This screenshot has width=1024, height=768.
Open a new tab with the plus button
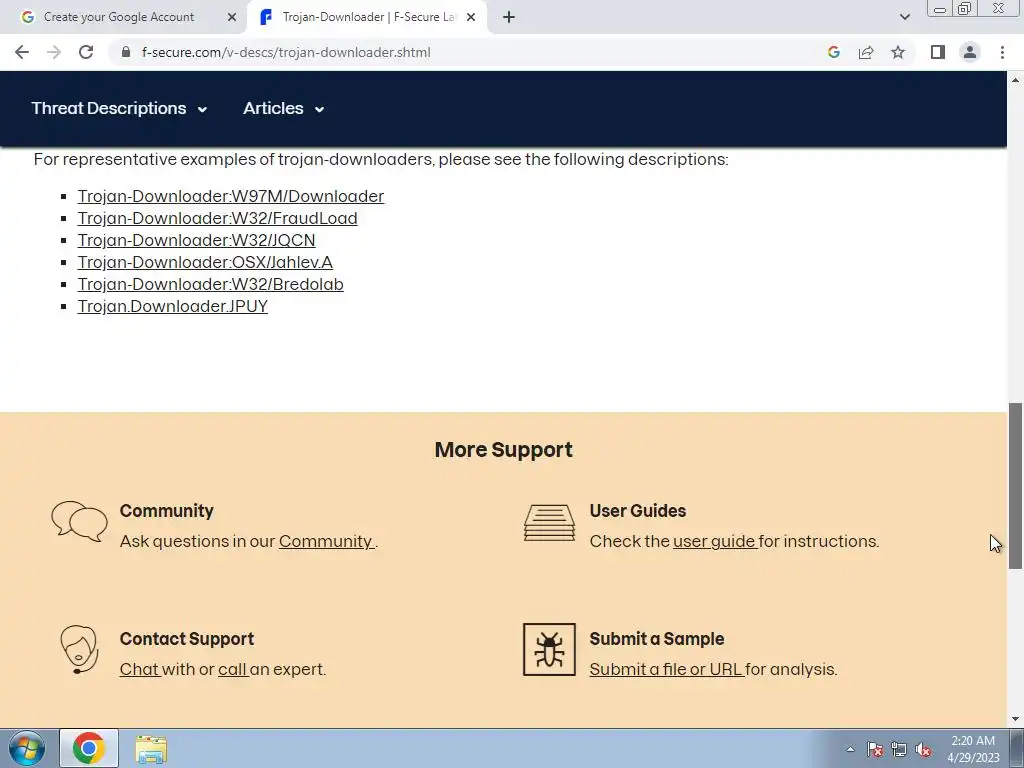[x=509, y=17]
